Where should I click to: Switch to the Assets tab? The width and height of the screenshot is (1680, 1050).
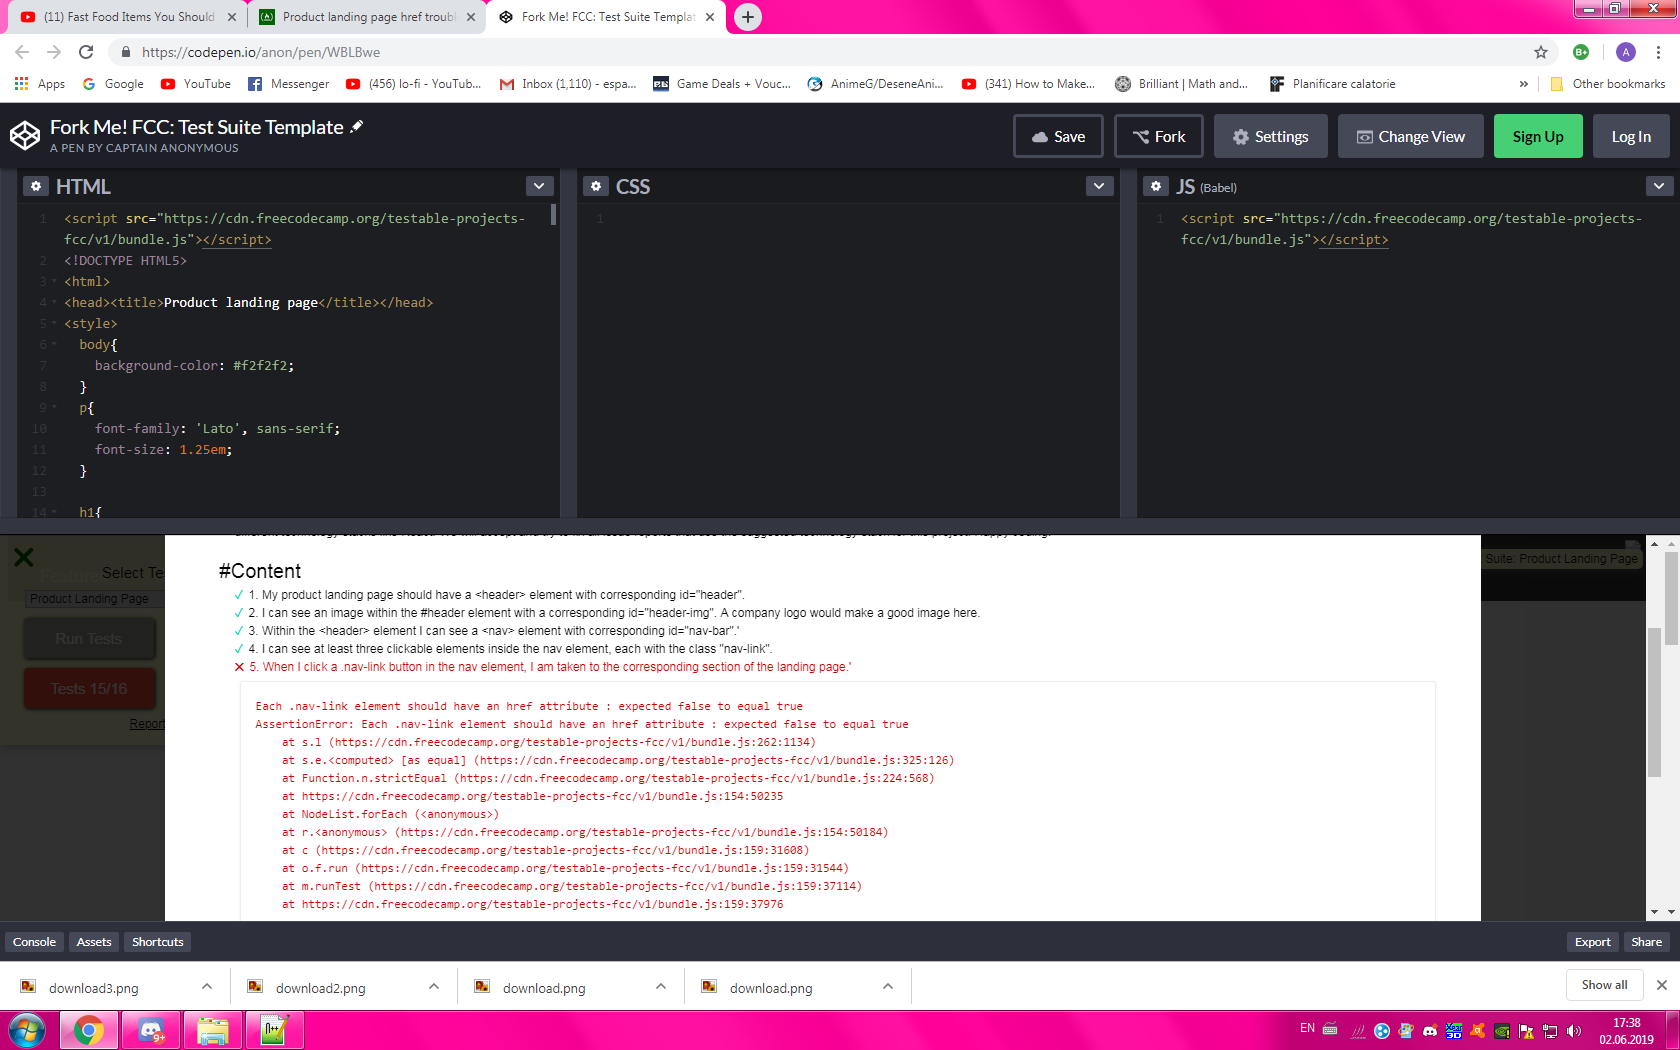coord(93,941)
